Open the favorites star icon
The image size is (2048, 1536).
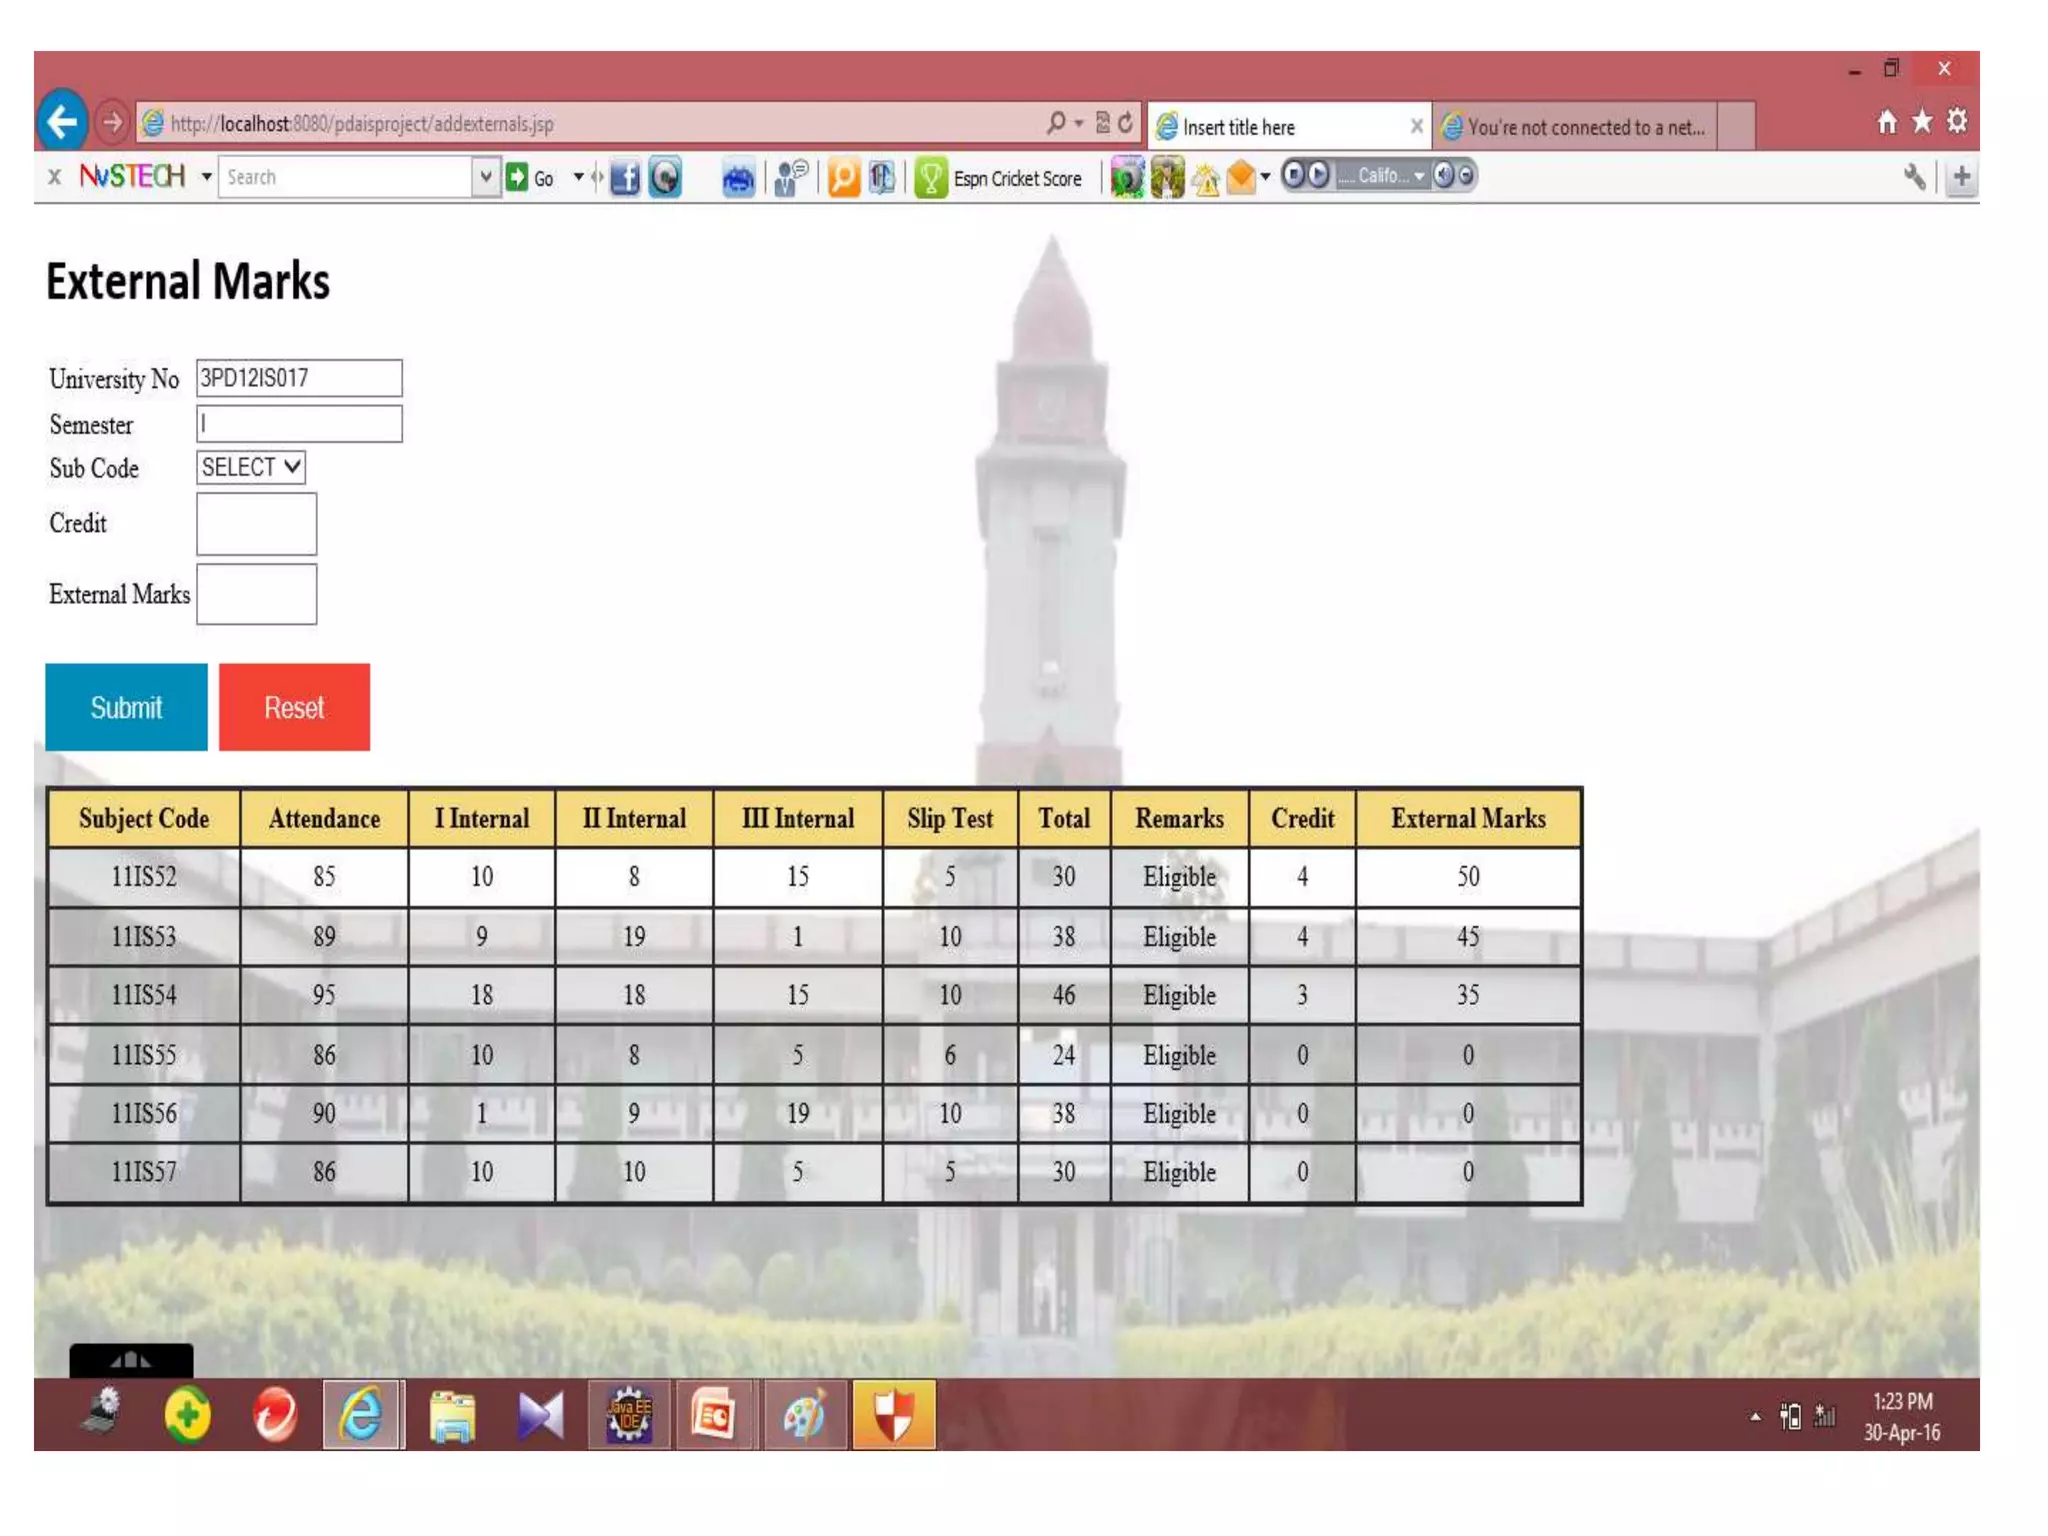tap(1921, 122)
